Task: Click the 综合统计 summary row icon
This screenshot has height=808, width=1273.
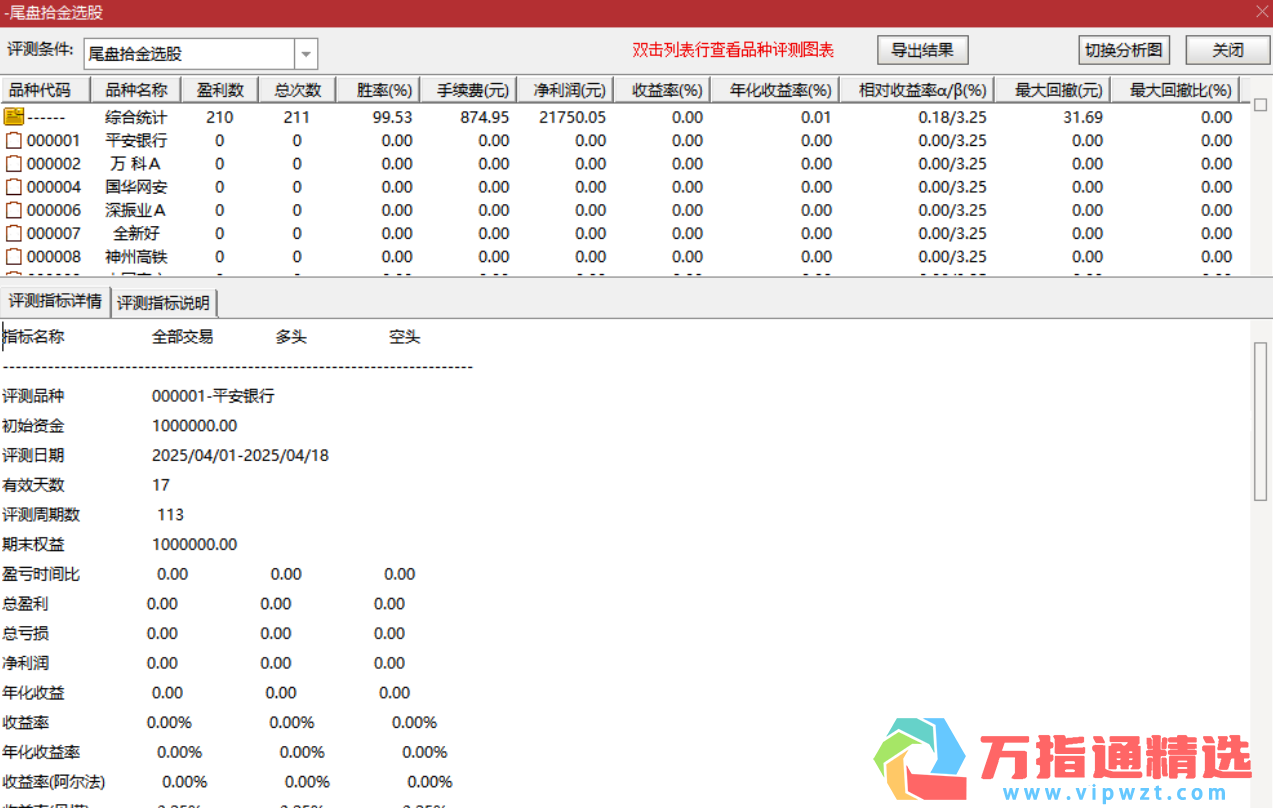Action: coord(14,117)
